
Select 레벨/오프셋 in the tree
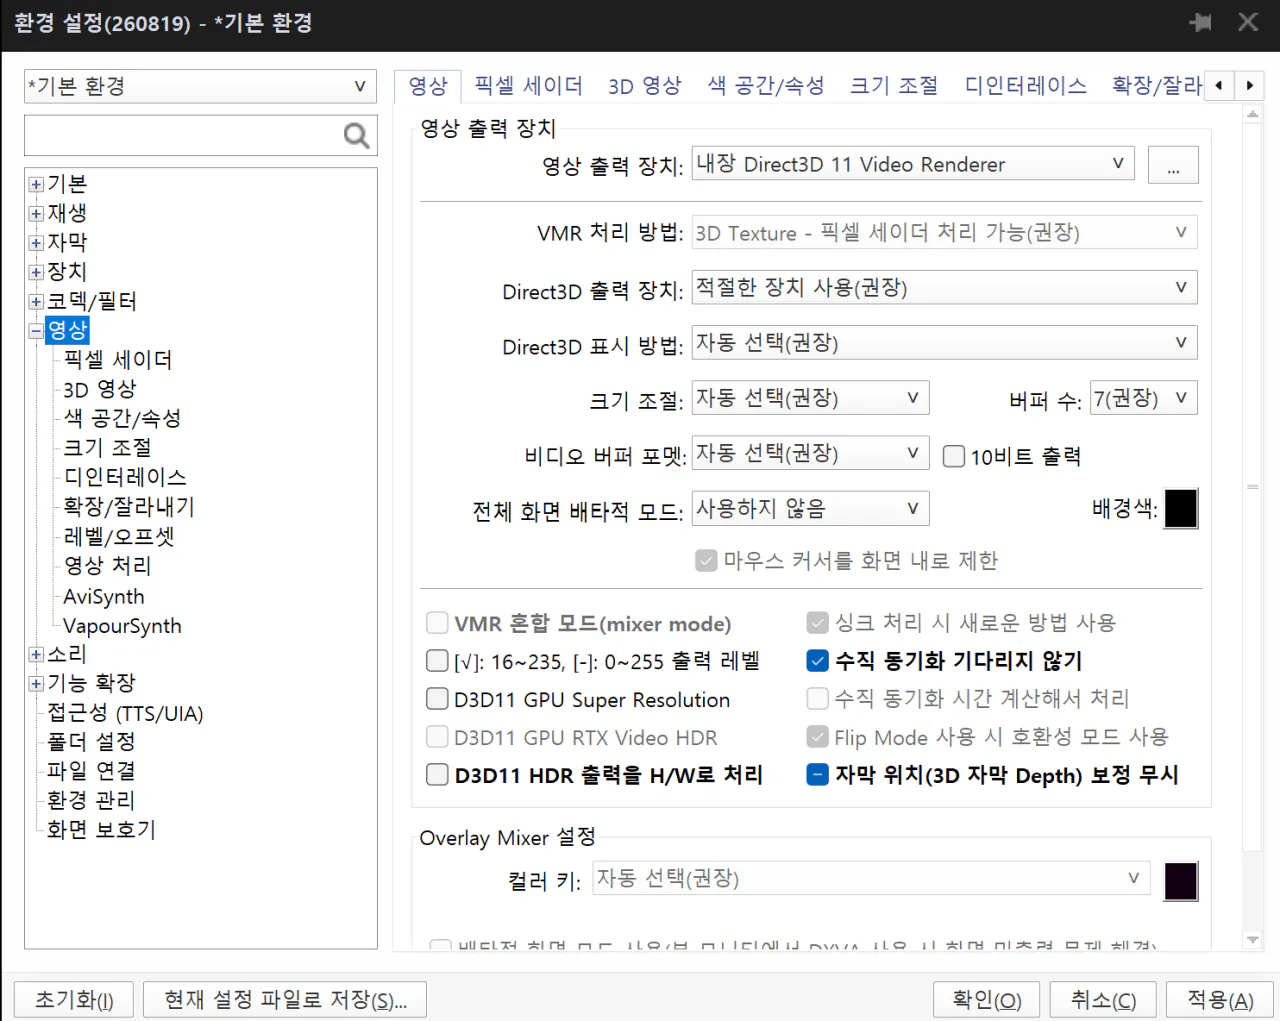(x=119, y=537)
